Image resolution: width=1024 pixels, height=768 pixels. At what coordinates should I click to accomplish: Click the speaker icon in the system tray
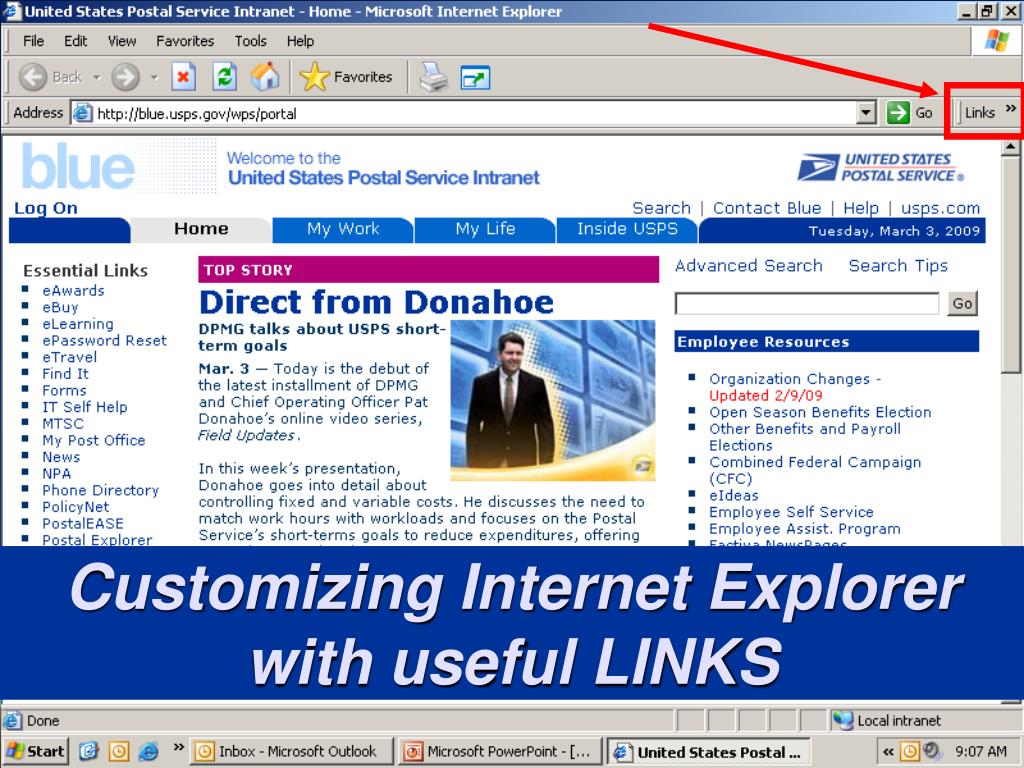pyautogui.click(x=931, y=752)
